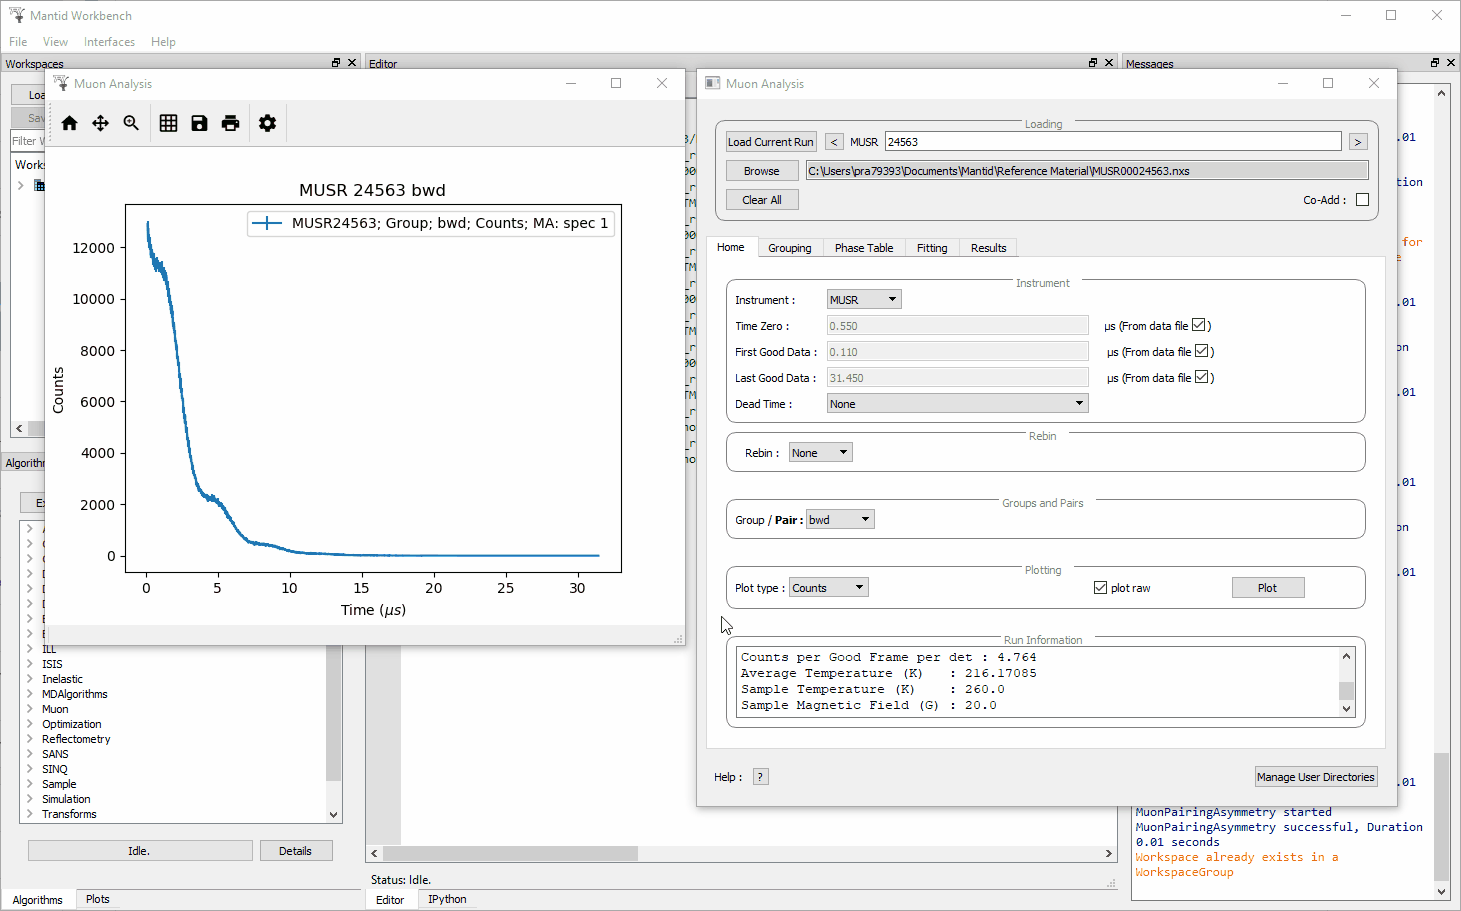This screenshot has height=911, width=1461.
Task: Load the previous run using the left arrow
Action: pos(834,142)
